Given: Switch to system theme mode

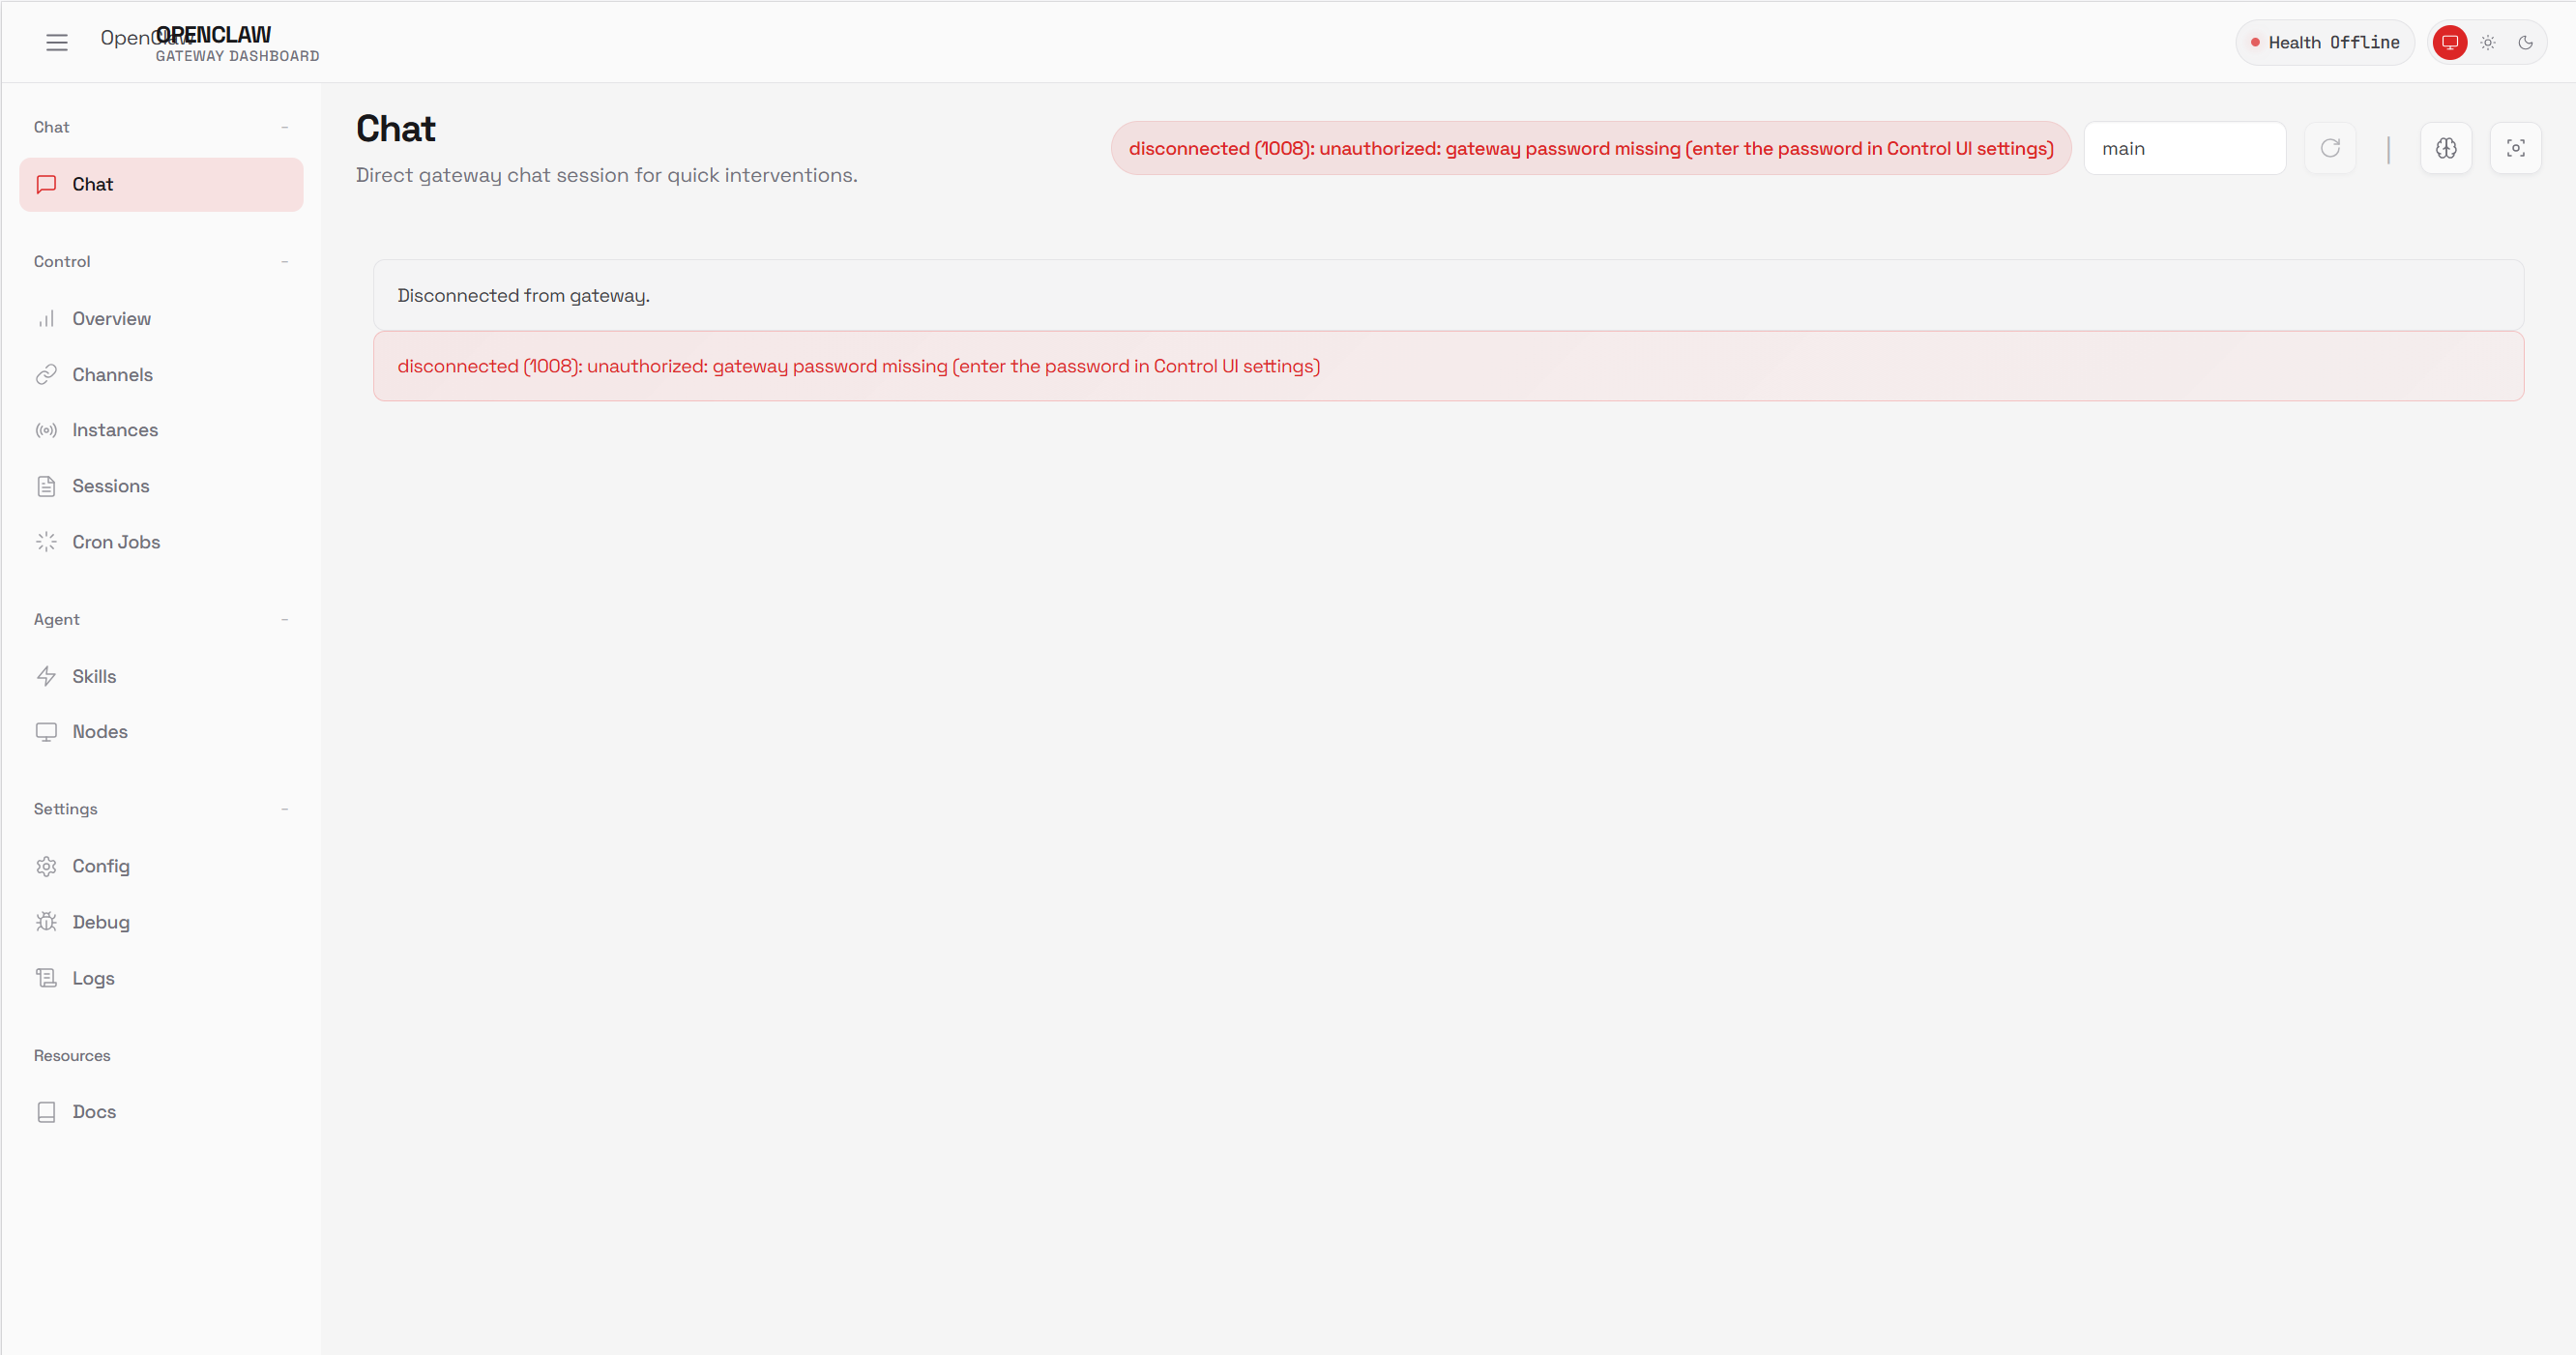Looking at the screenshot, I should [x=2450, y=42].
